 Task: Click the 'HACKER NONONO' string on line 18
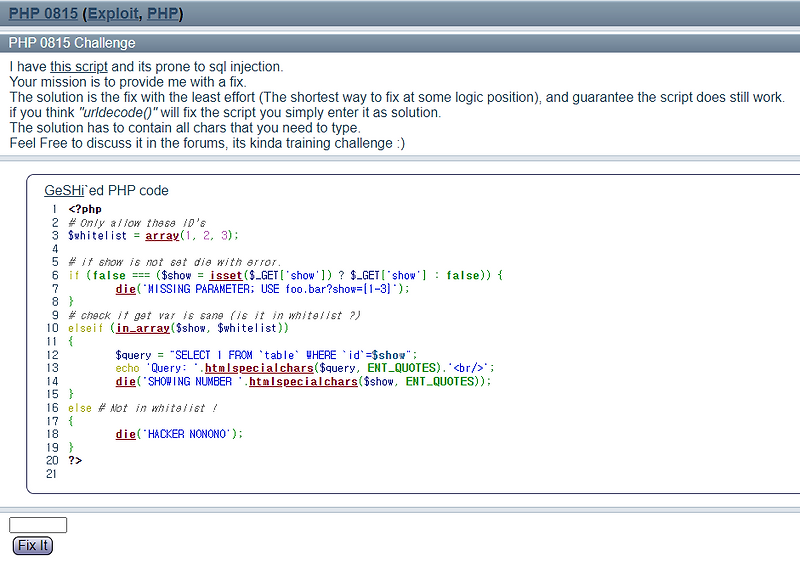187,434
